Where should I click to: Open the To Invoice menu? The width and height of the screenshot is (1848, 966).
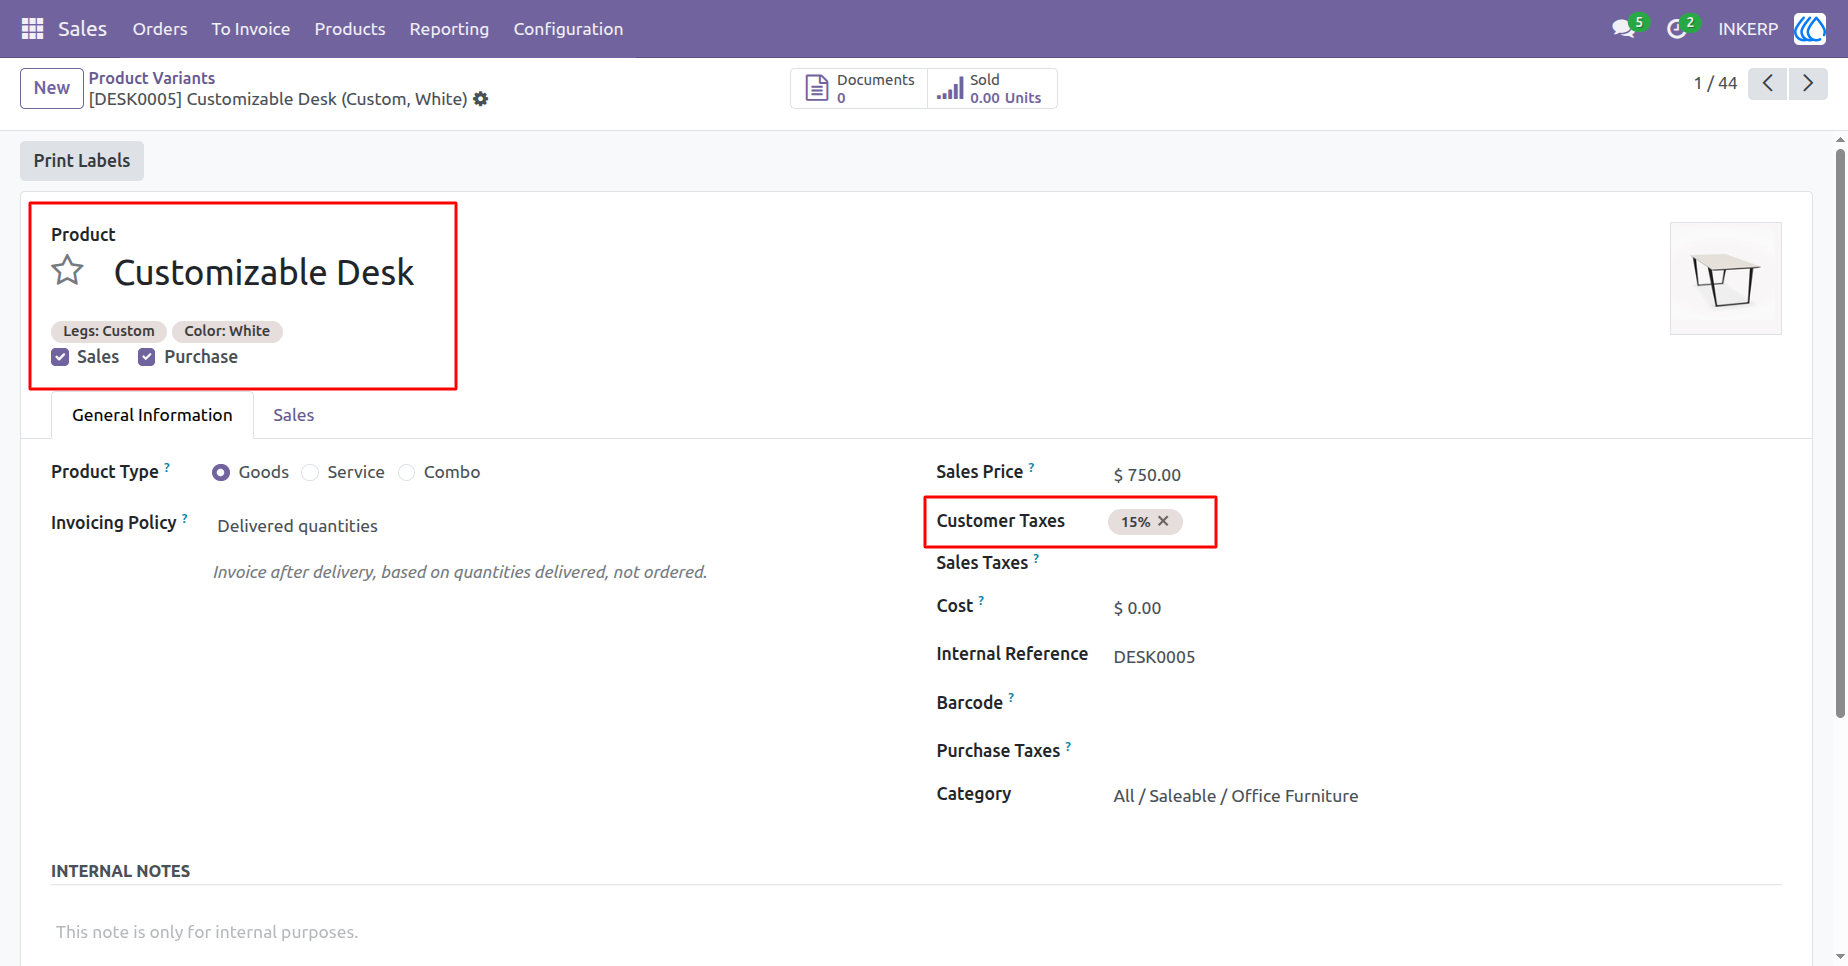pos(251,29)
